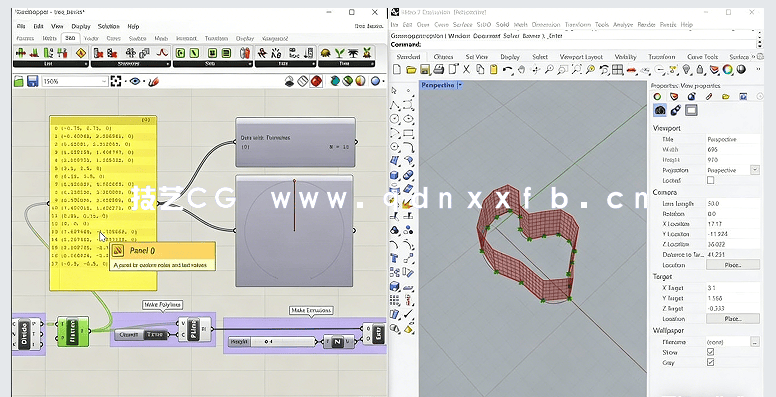
Task: Switch to Grasshopper Transform tab
Action: (x=216, y=38)
